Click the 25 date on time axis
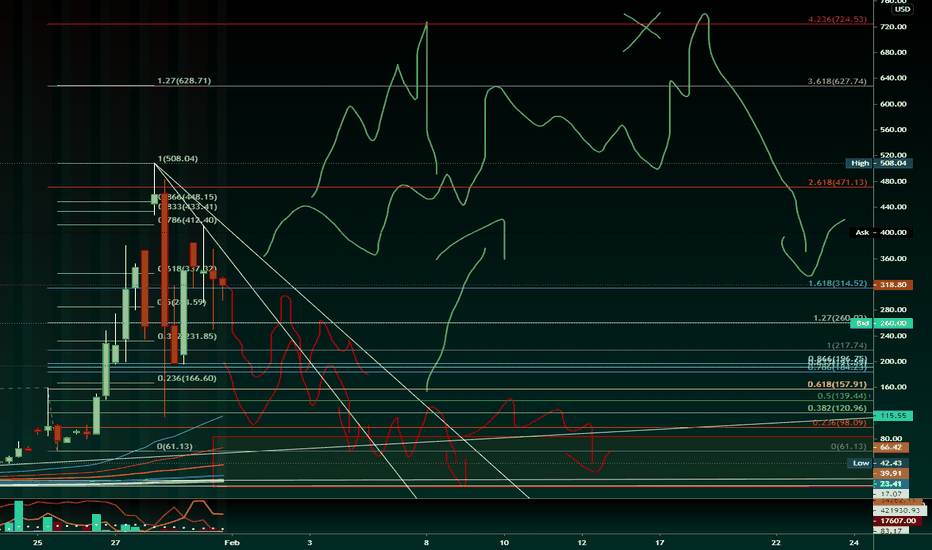The height and width of the screenshot is (550, 932). click(x=37, y=542)
